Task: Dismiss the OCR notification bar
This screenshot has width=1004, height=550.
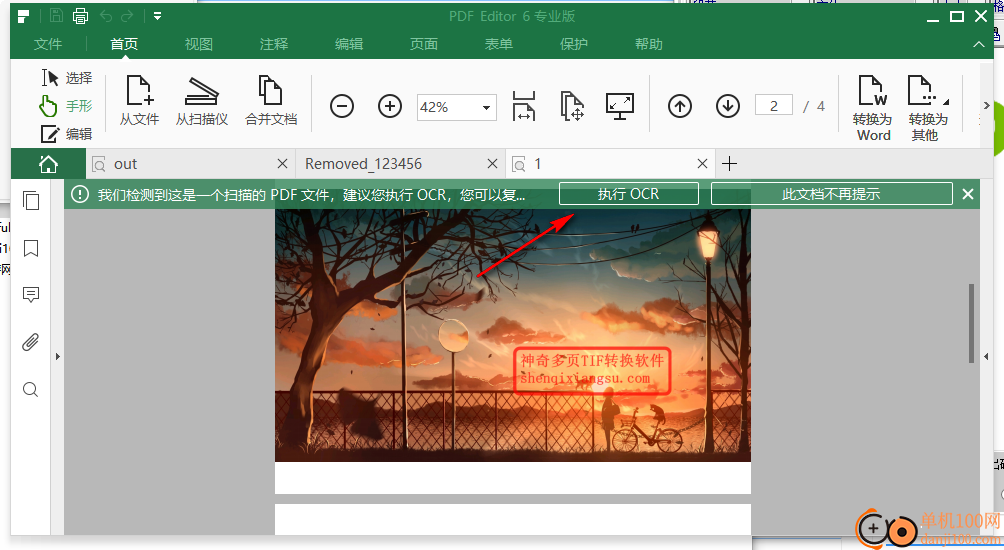Action: click(x=968, y=194)
